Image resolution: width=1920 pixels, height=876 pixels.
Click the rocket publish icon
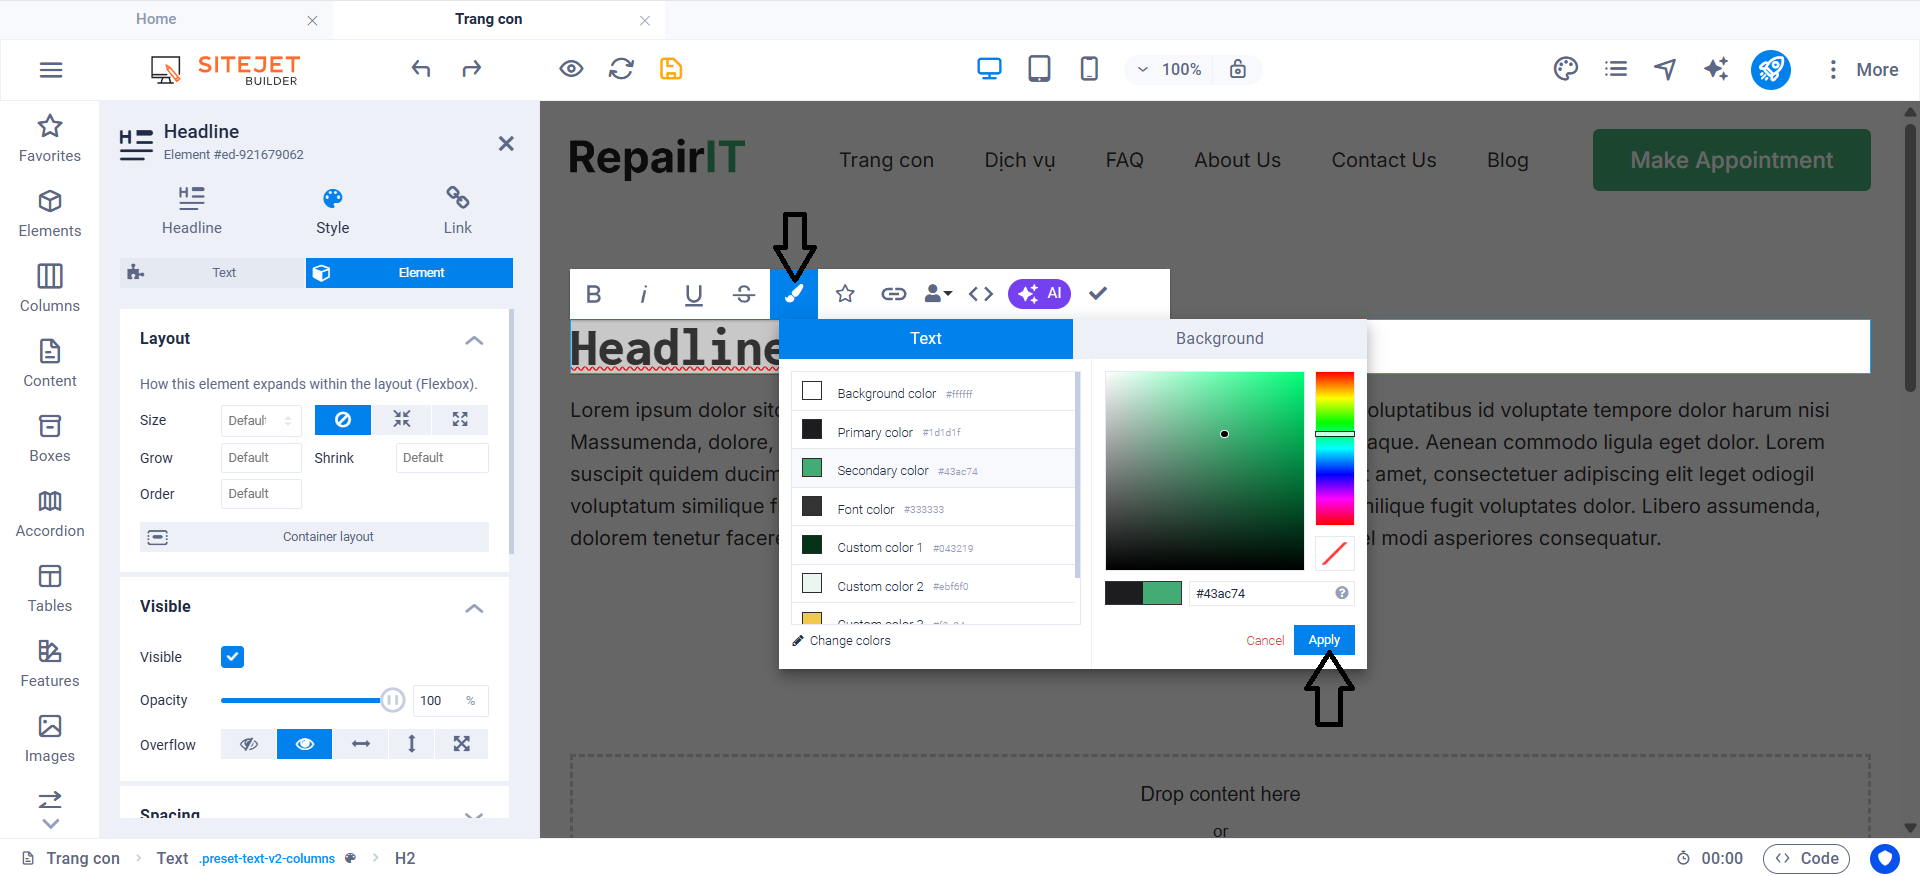click(x=1770, y=69)
